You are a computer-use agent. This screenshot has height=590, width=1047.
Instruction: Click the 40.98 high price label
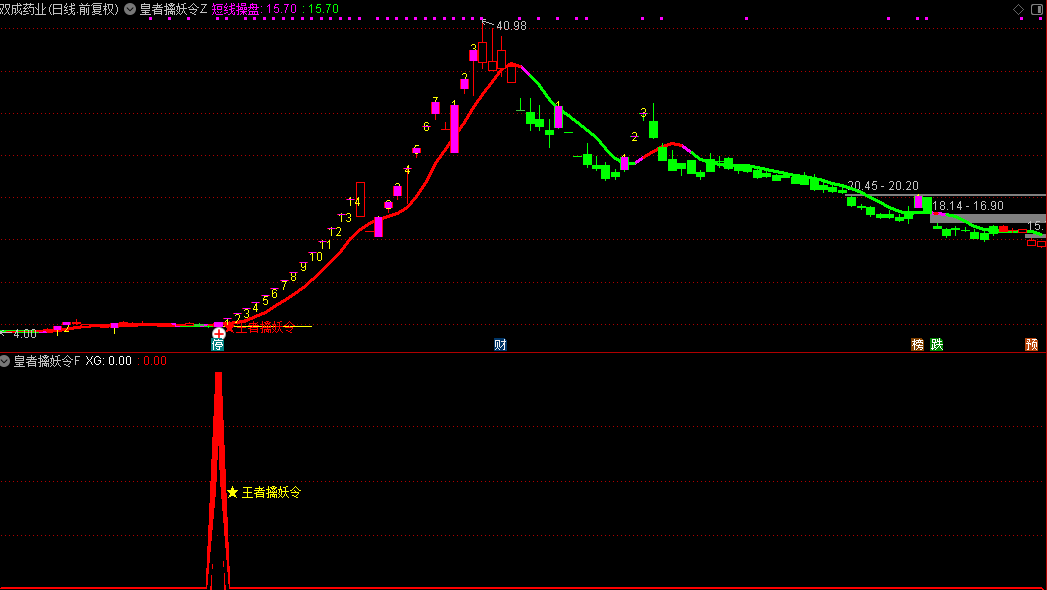[511, 26]
